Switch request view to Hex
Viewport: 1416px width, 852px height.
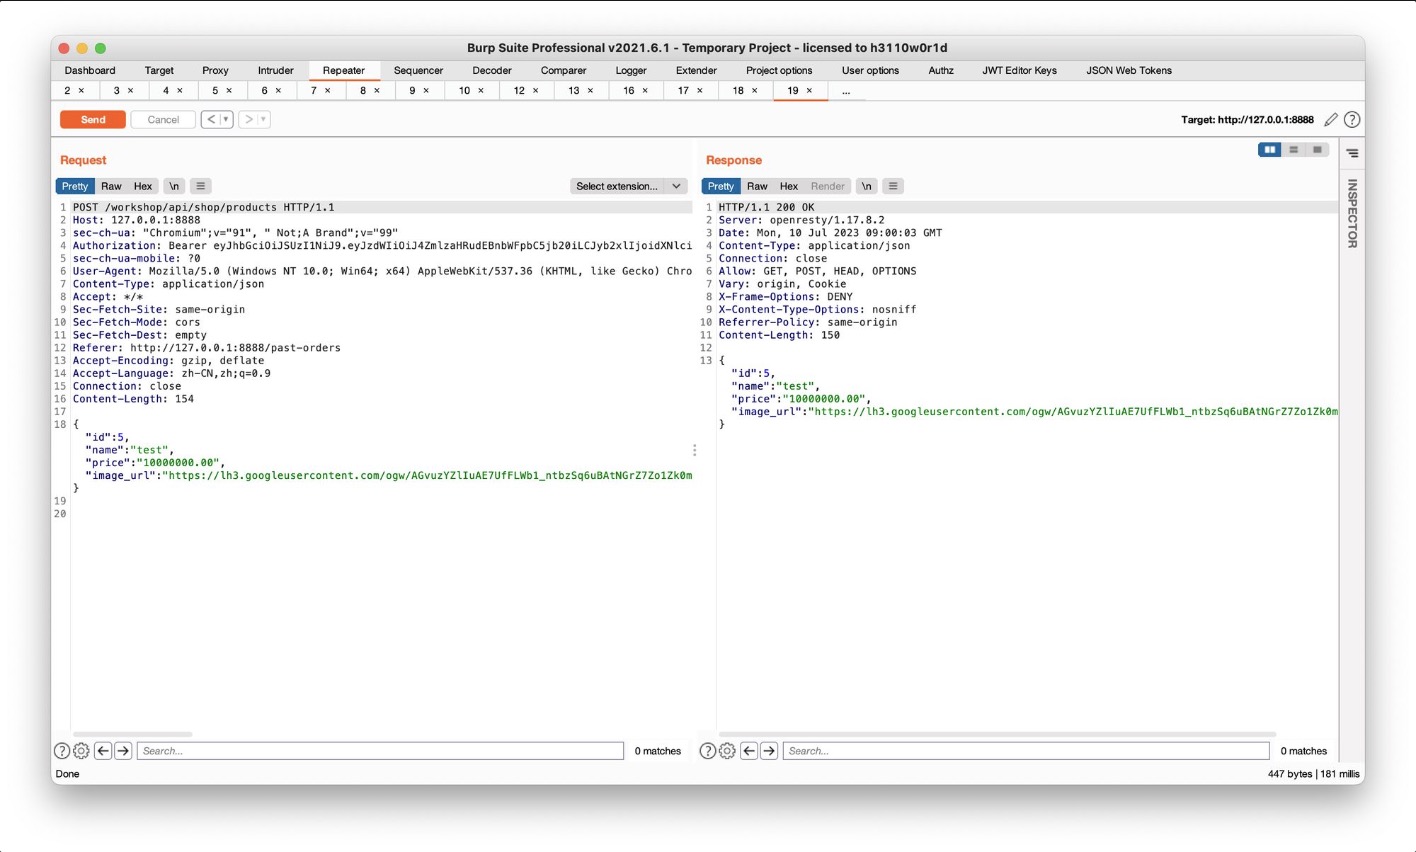click(143, 186)
